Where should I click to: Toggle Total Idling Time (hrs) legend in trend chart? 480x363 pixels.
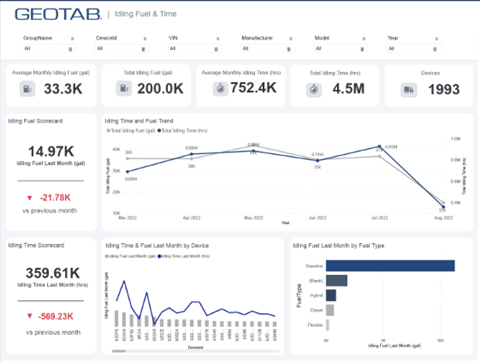(183, 131)
